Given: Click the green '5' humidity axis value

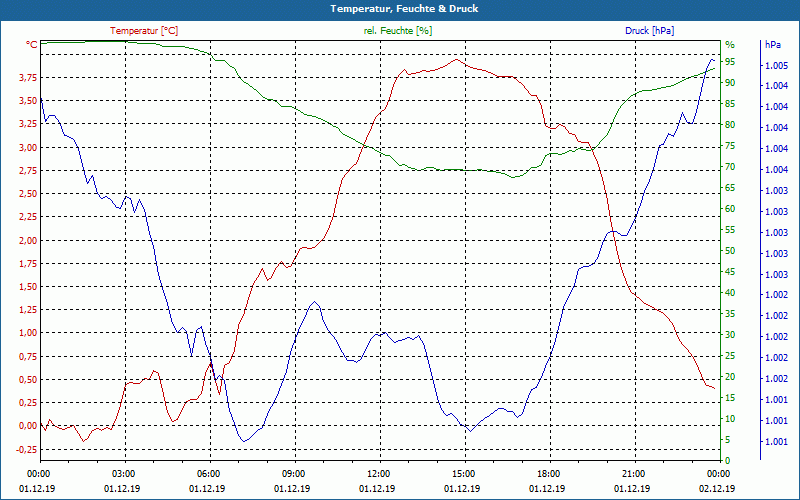Looking at the screenshot, I should pyautogui.click(x=728, y=440).
